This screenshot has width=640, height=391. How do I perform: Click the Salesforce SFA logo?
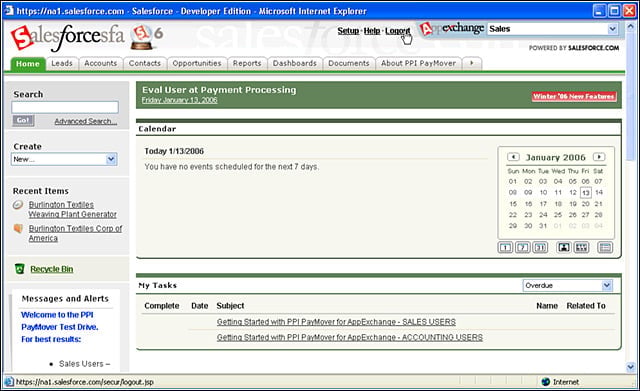(67, 37)
